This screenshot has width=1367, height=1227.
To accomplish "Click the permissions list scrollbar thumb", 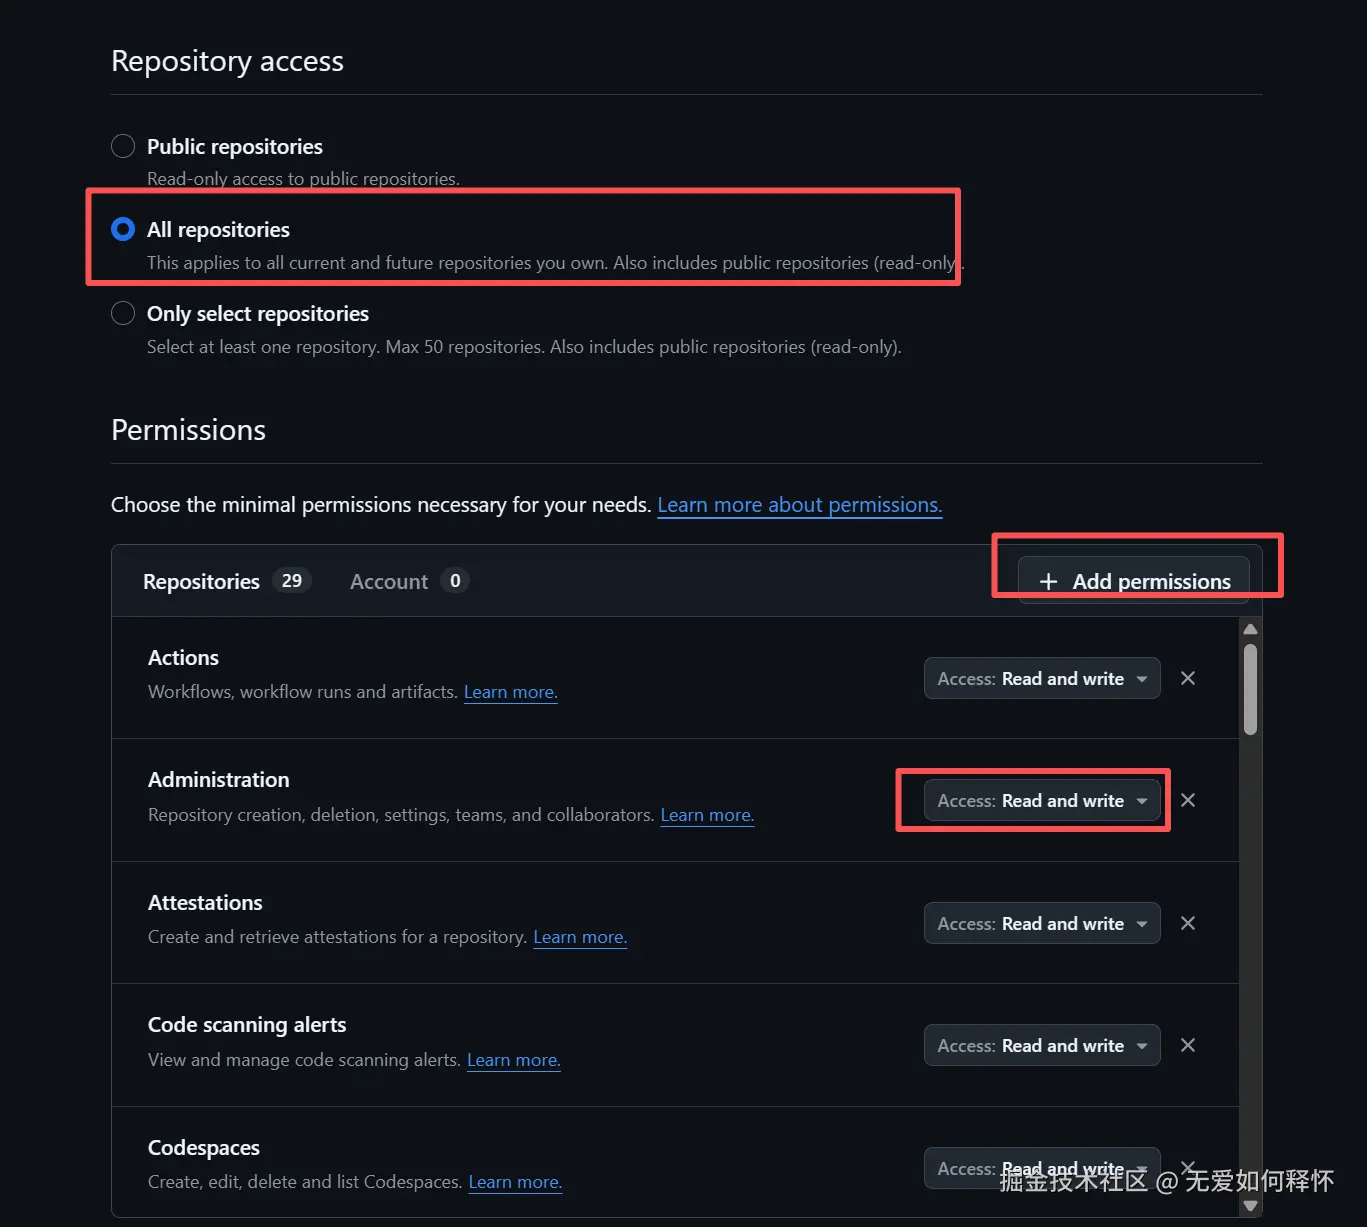I will (1250, 690).
